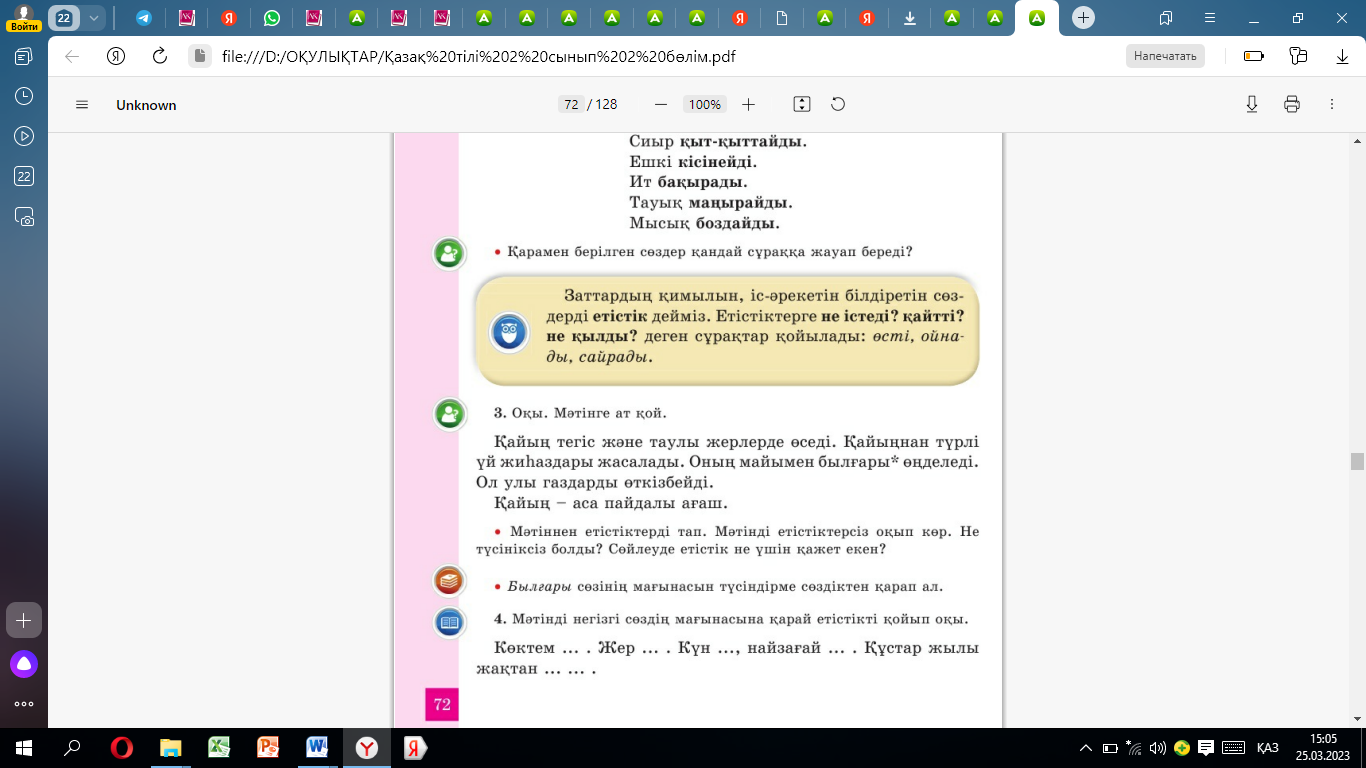Viewport: 1366px width, 768px height.
Task: Open Excel from the taskbar
Action: pyautogui.click(x=219, y=747)
